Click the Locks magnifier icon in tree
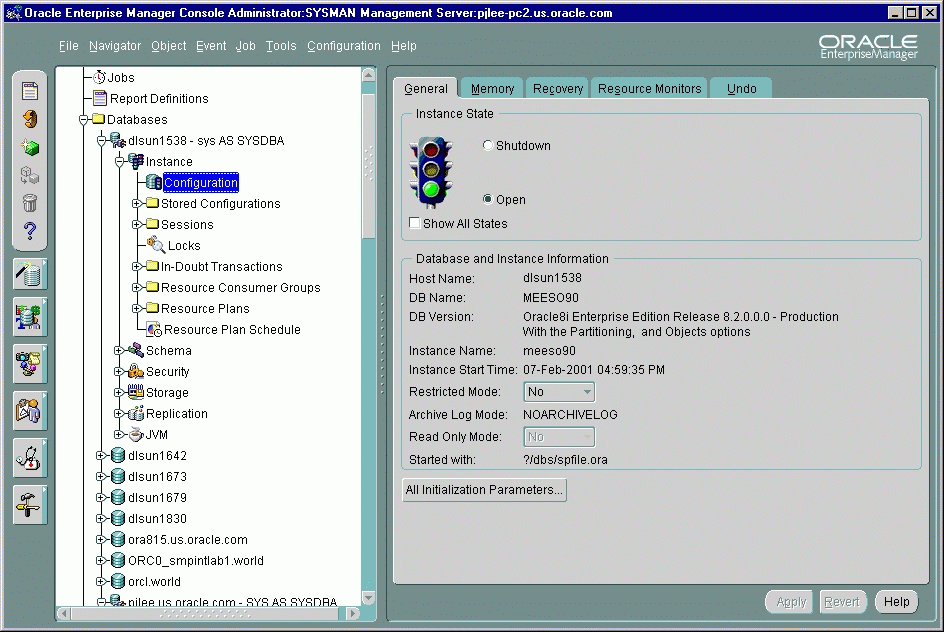This screenshot has height=632, width=944. pos(156,244)
